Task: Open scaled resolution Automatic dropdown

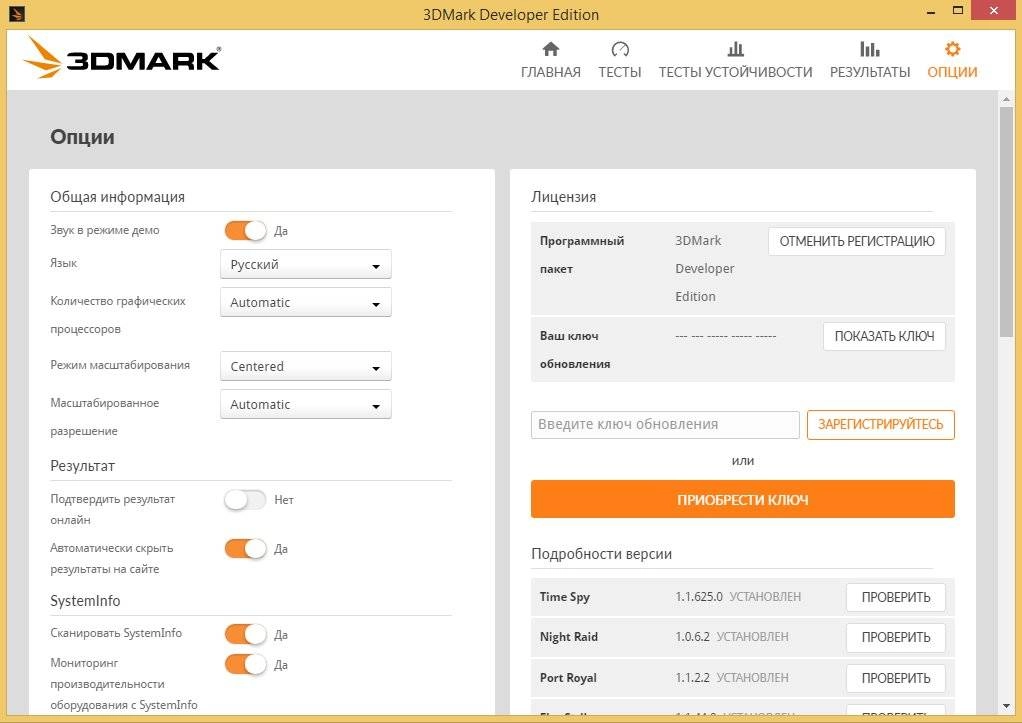Action: (x=306, y=404)
